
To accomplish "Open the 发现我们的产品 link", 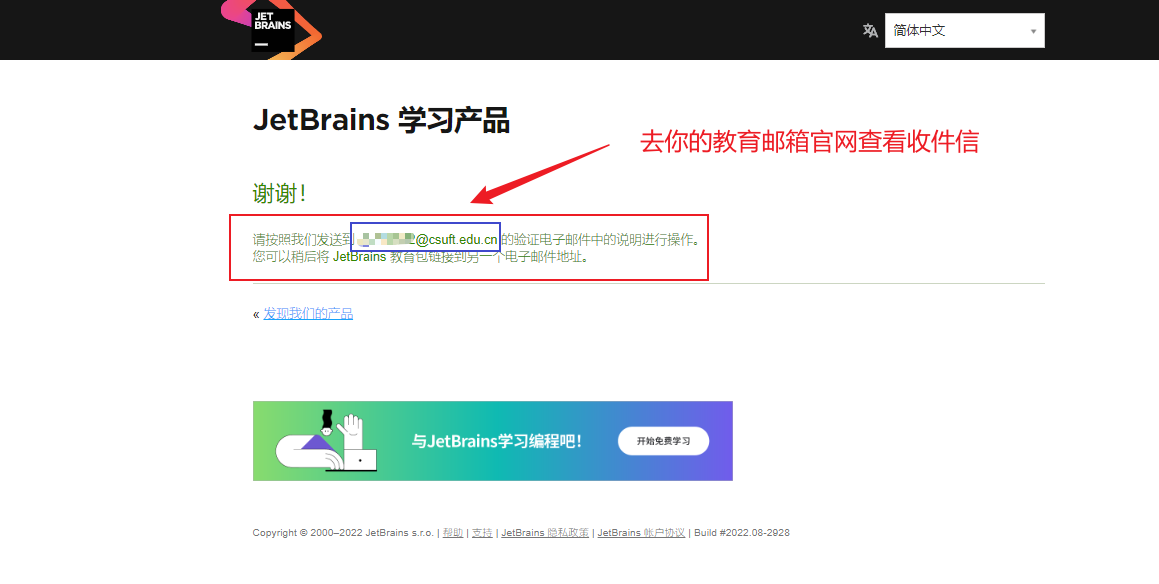I will tap(308, 314).
